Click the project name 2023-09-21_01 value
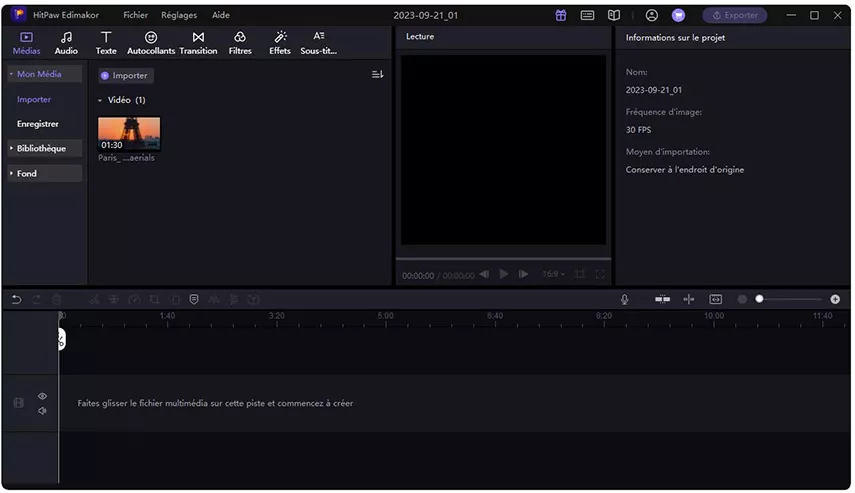 [653, 90]
